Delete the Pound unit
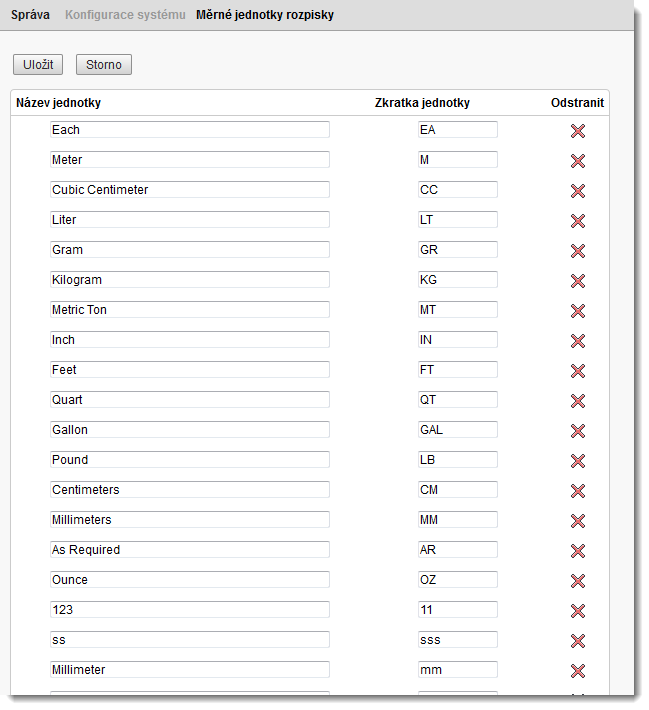Screen dimensions: 649x710 coord(577,461)
